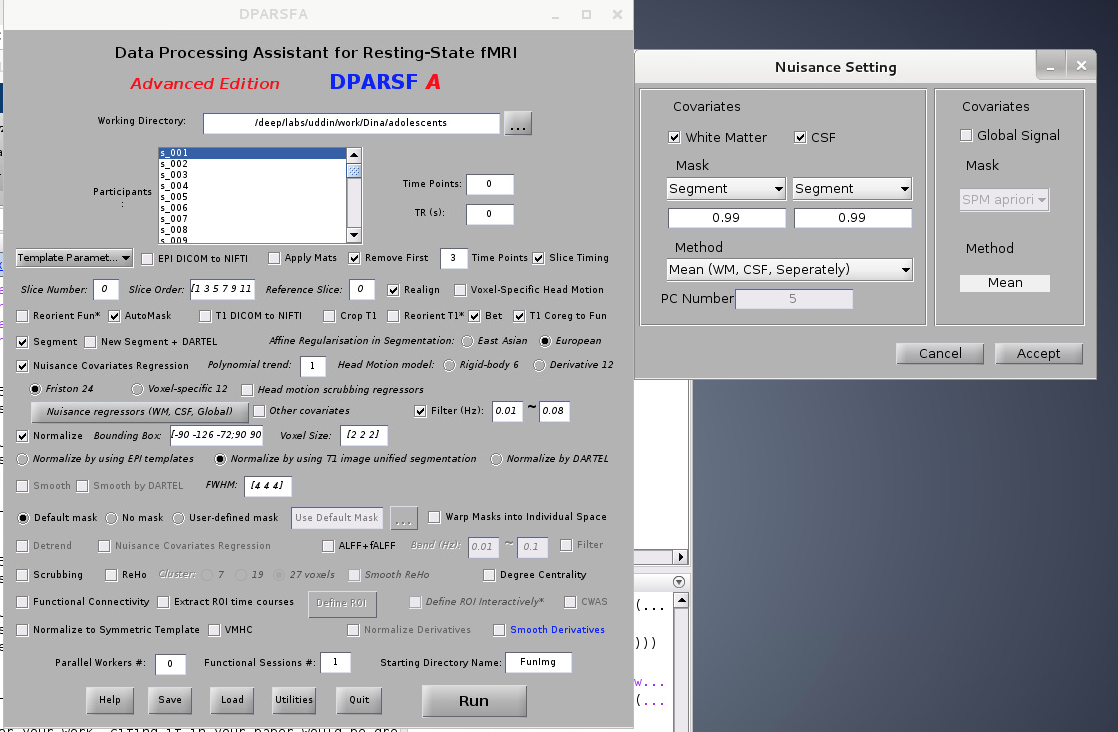
Task: Click participants list scroll up arrow
Action: tap(354, 155)
